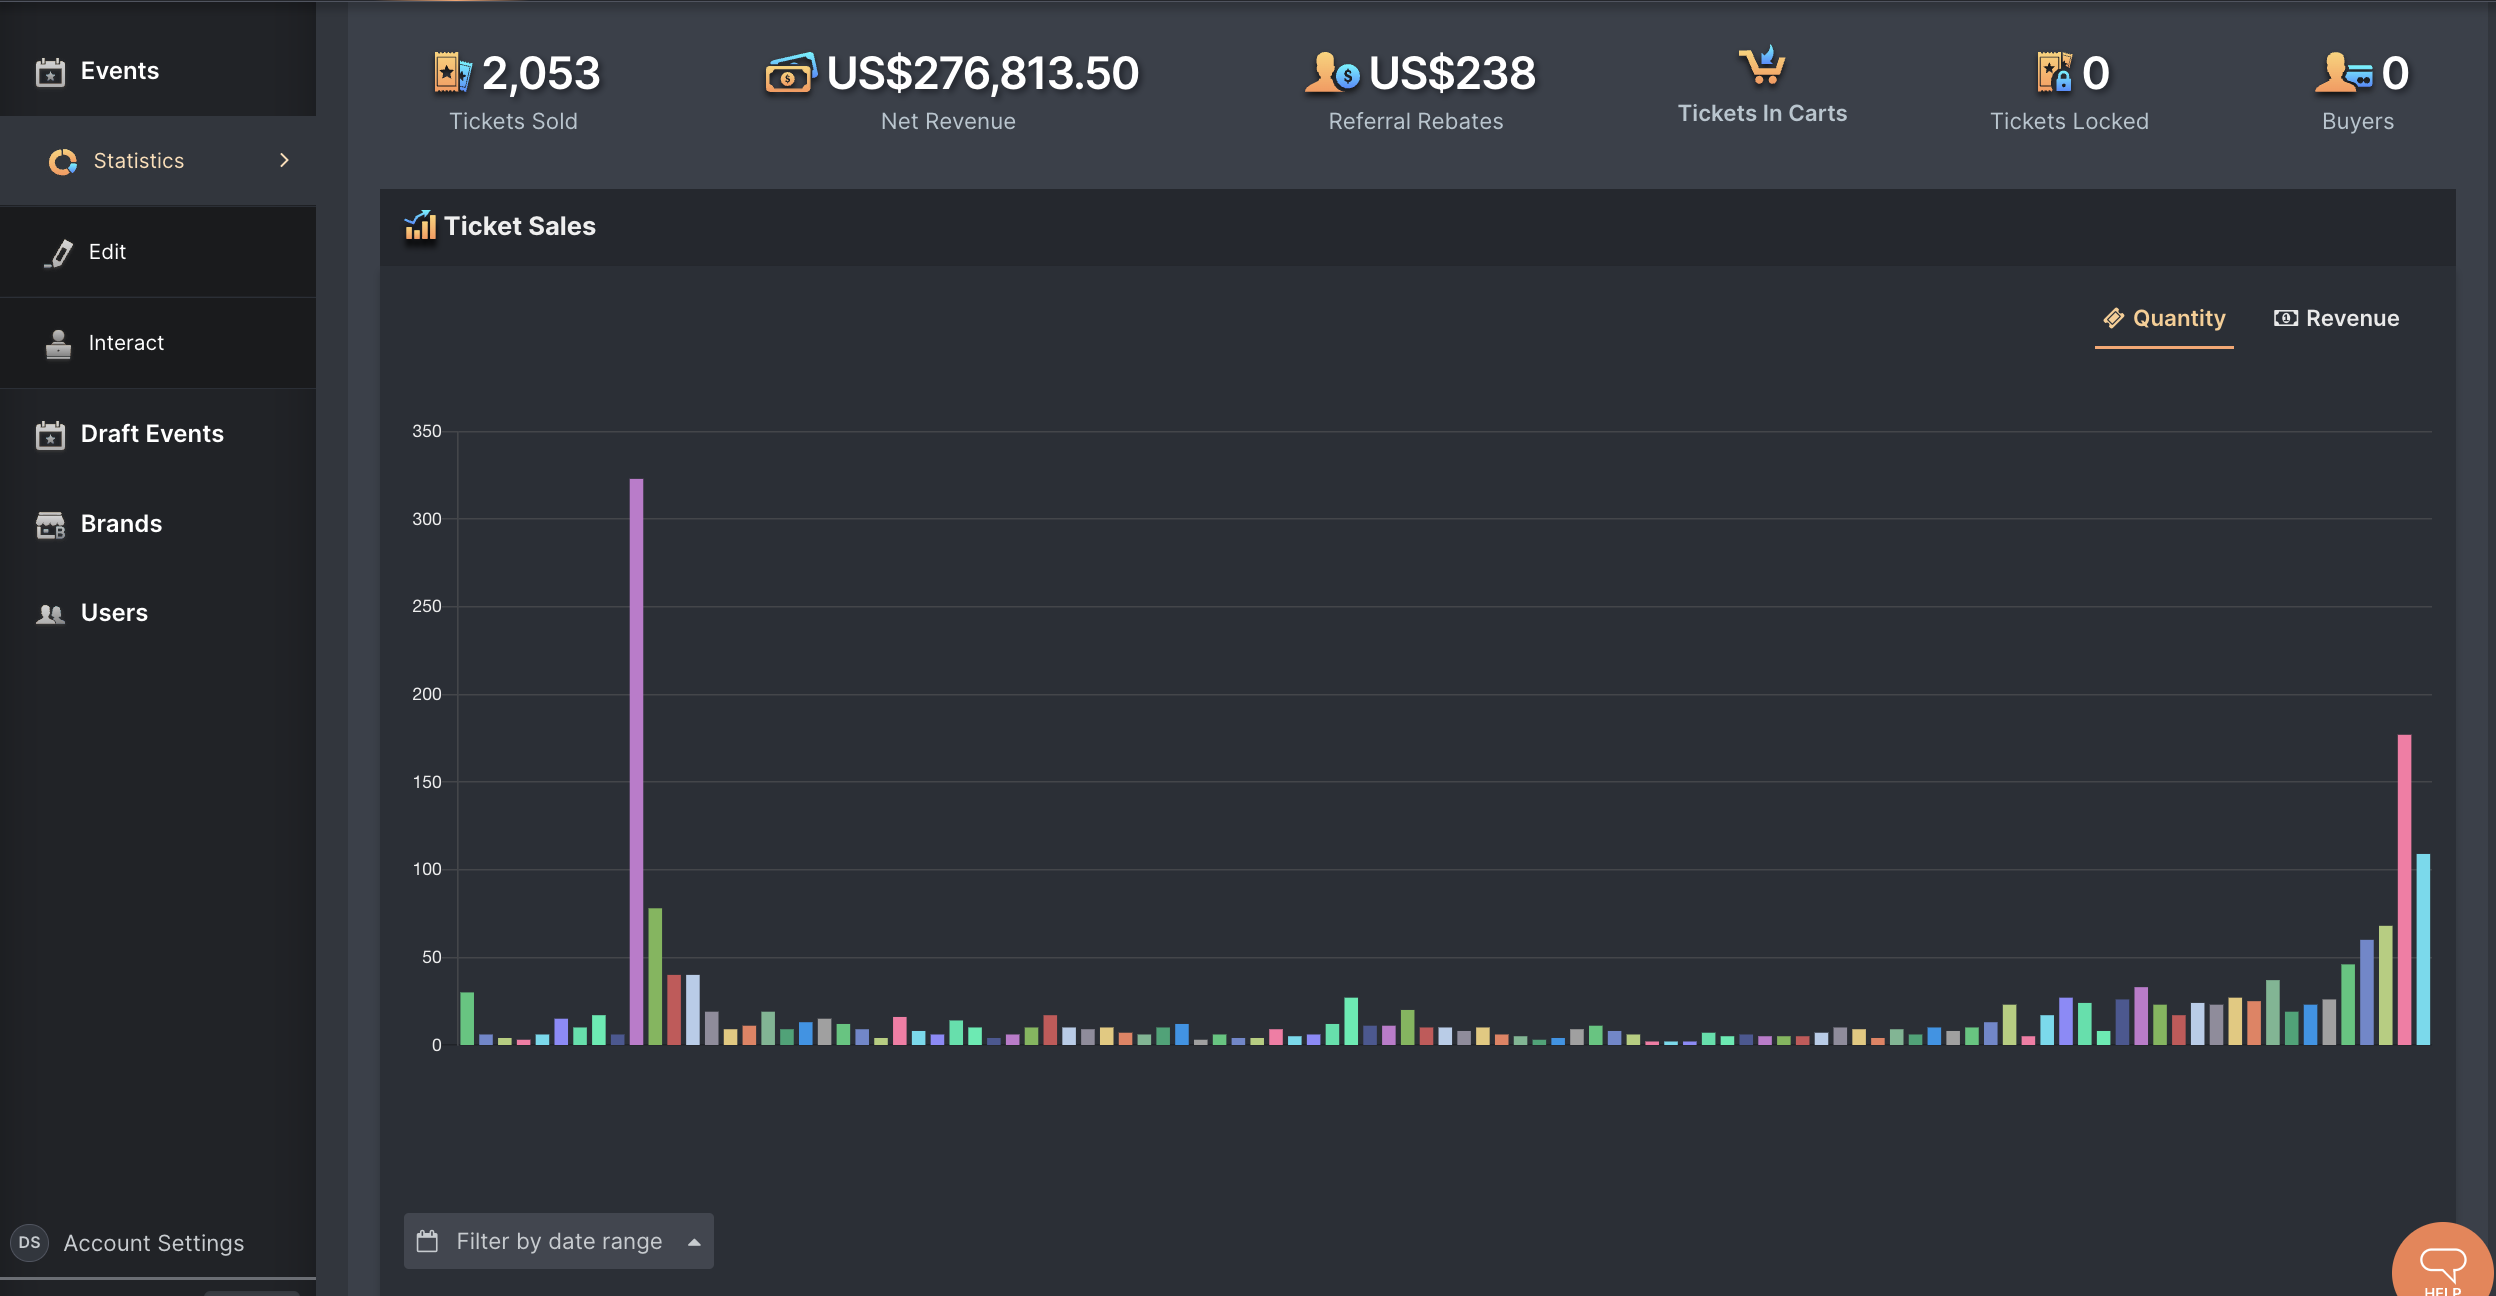
Task: Expand the Statistics chevron arrow
Action: pyautogui.click(x=284, y=160)
